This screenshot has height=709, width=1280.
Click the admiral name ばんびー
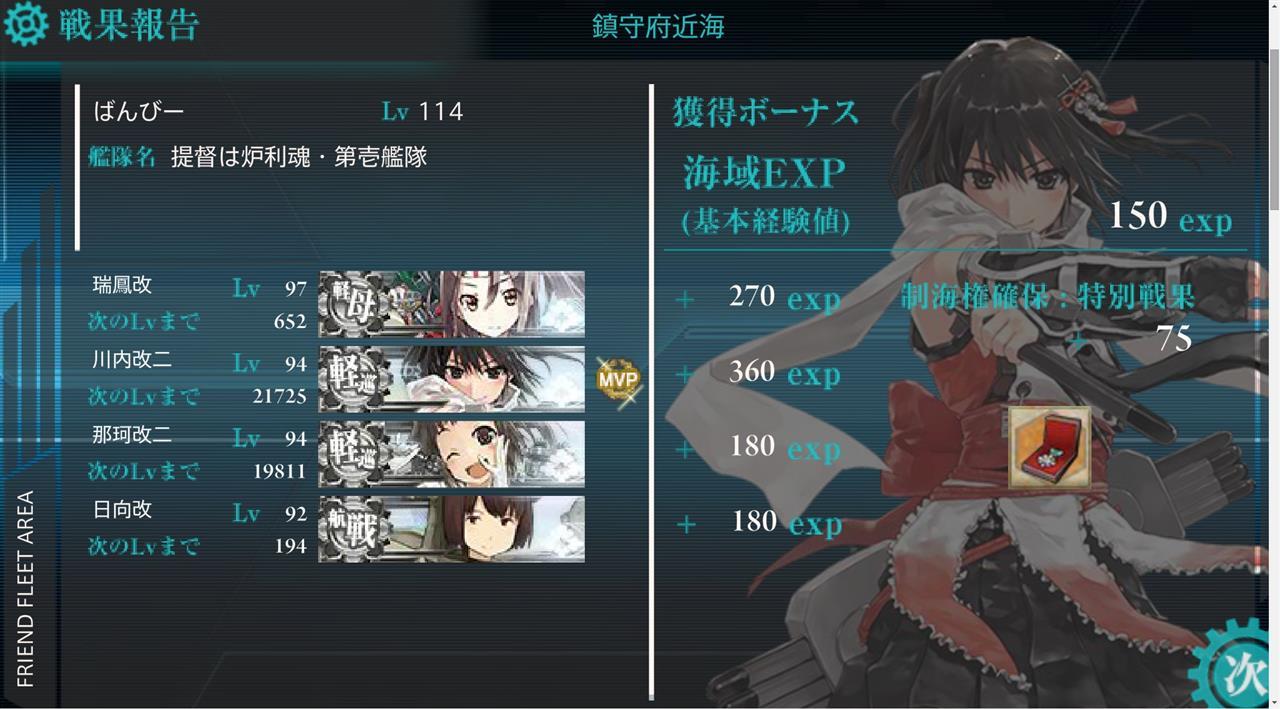(x=139, y=111)
